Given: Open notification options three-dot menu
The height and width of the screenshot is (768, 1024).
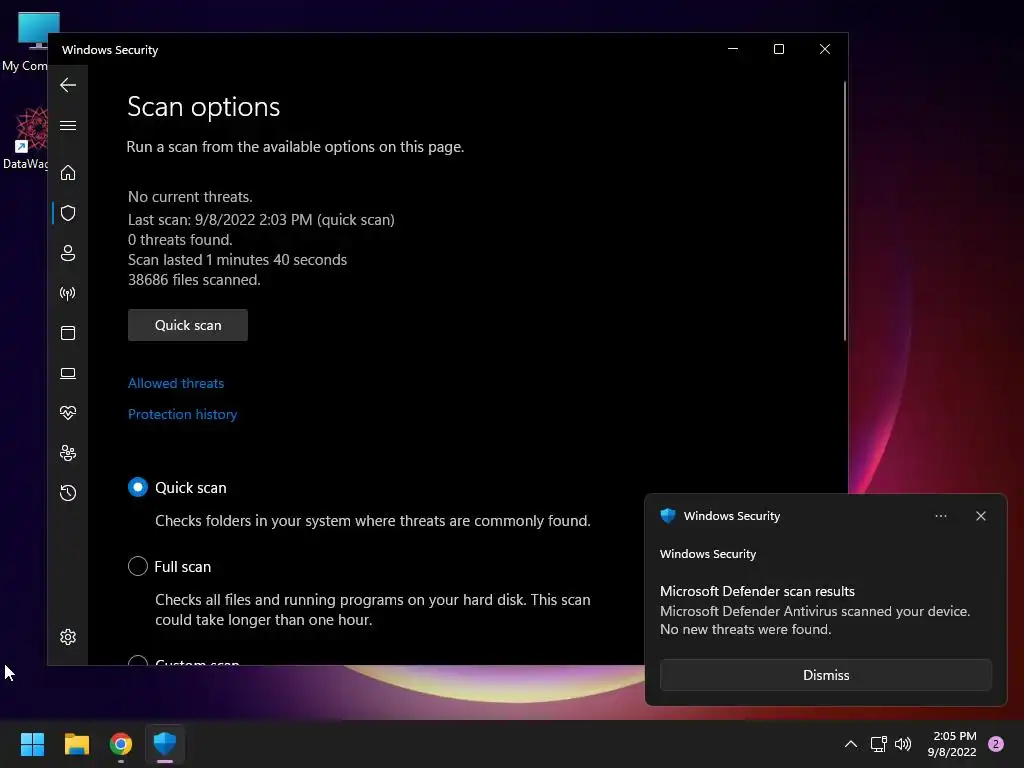Looking at the screenshot, I should [941, 516].
